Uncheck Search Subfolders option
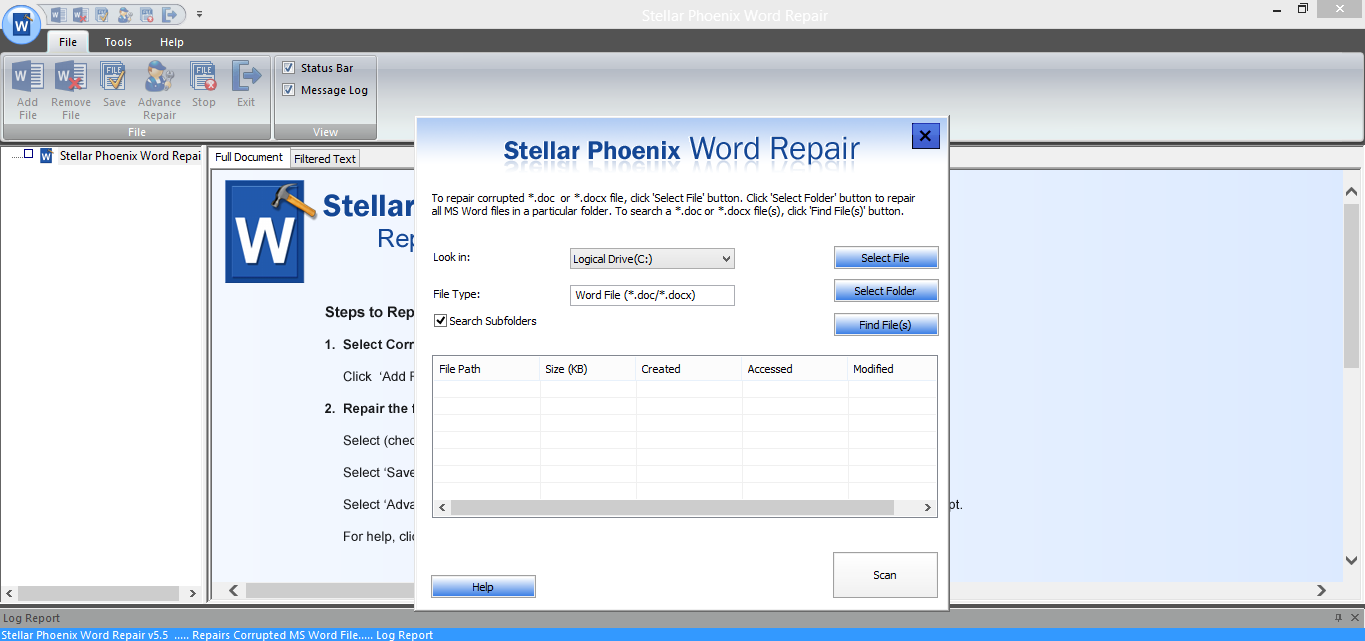Image resolution: width=1365 pixels, height=641 pixels. pyautogui.click(x=440, y=321)
